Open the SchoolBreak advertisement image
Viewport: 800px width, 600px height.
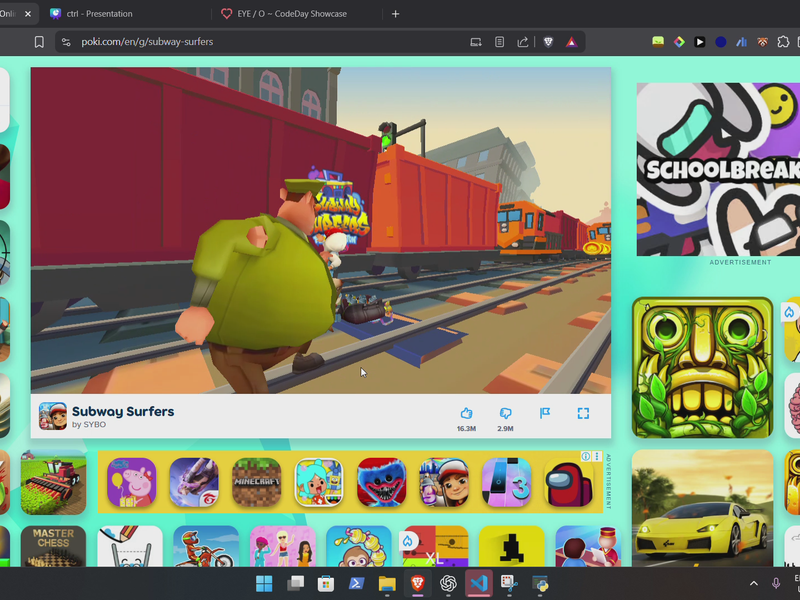(x=718, y=169)
